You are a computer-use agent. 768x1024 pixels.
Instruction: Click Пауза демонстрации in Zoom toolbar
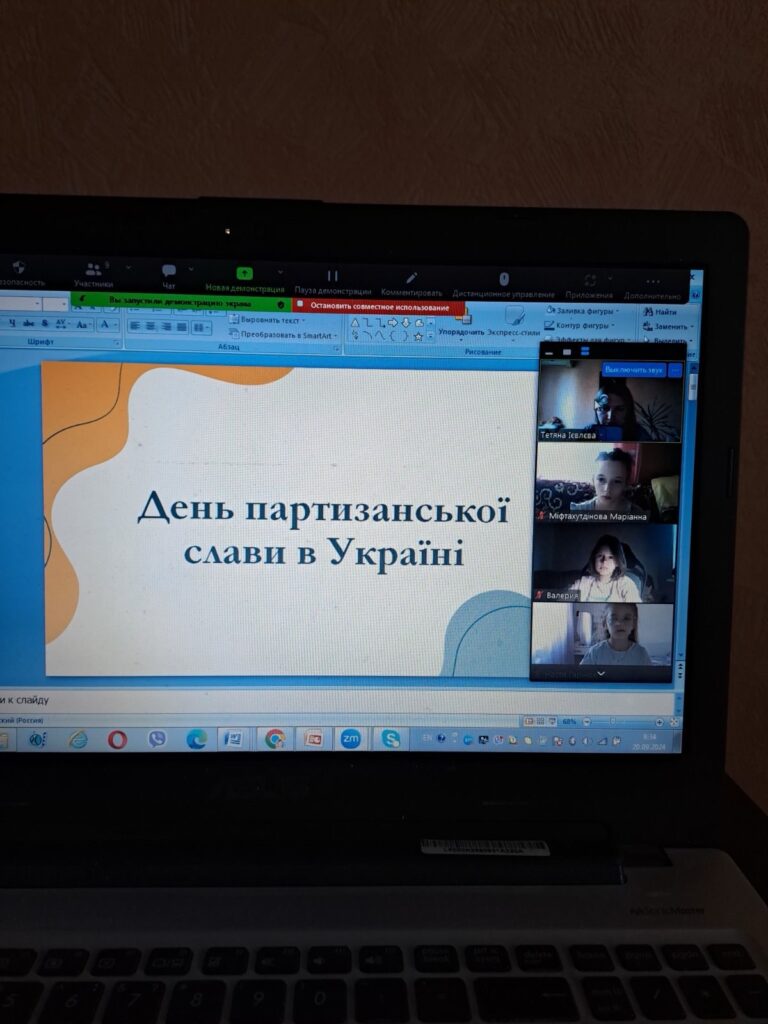[x=332, y=282]
